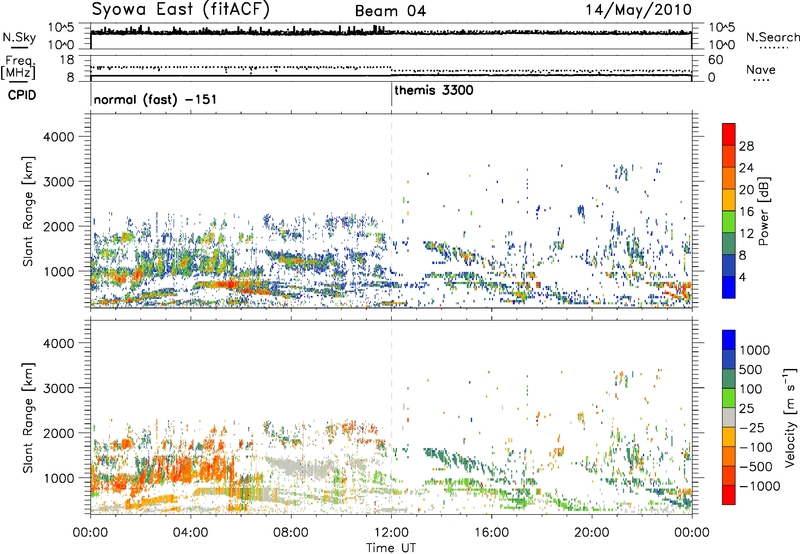Select the "themis 3300" CPID entry
Screen dimensions: 800x554
coord(434,90)
